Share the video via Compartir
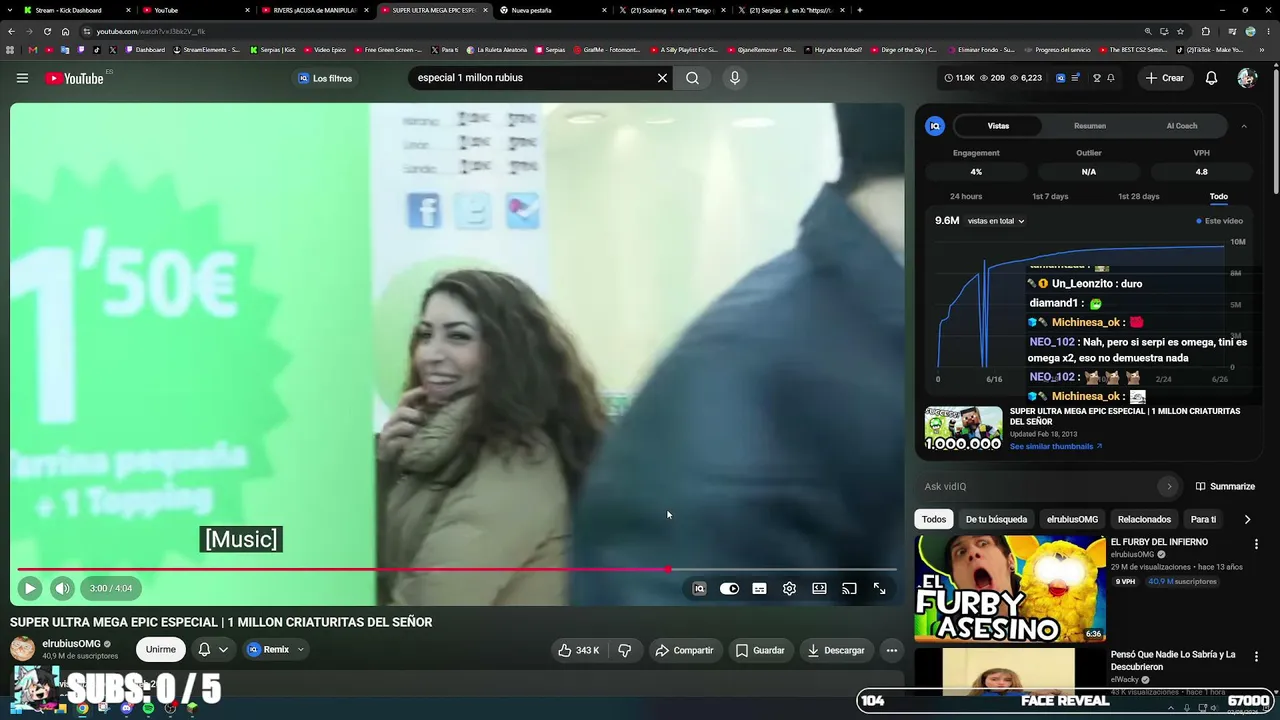The image size is (1280, 720). 684,650
